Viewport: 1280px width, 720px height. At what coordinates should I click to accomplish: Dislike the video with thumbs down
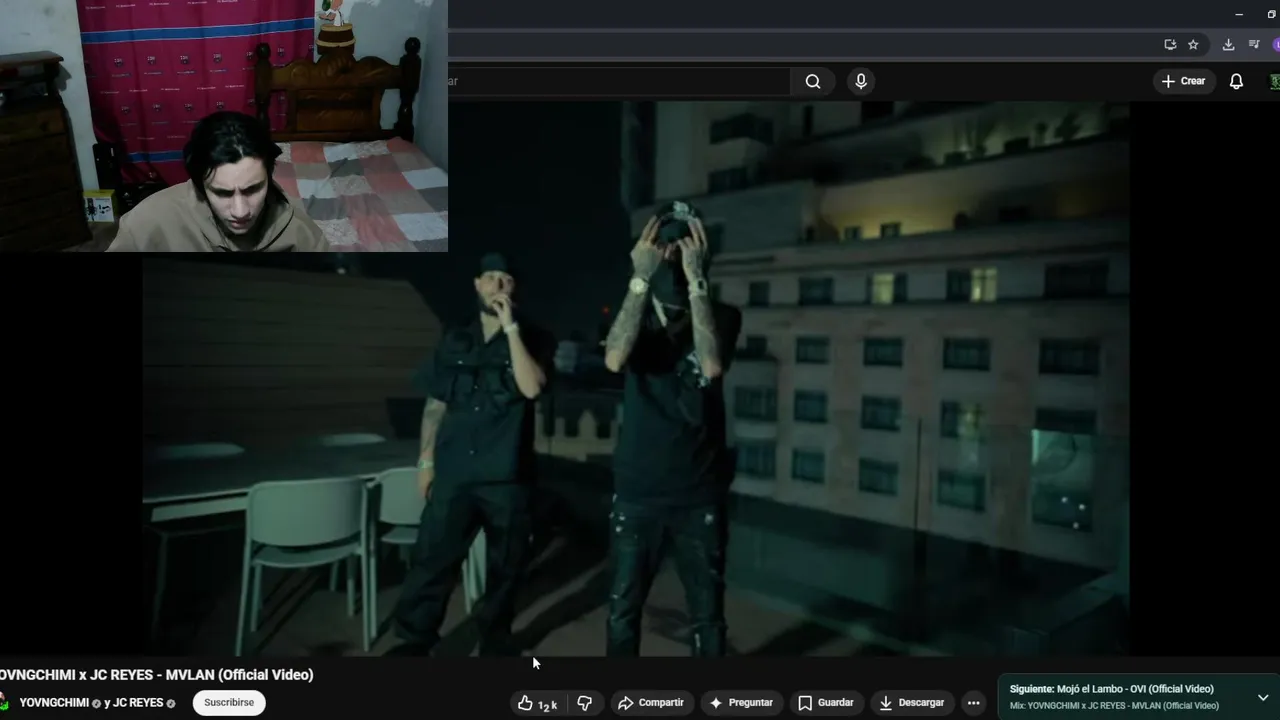pyautogui.click(x=585, y=703)
